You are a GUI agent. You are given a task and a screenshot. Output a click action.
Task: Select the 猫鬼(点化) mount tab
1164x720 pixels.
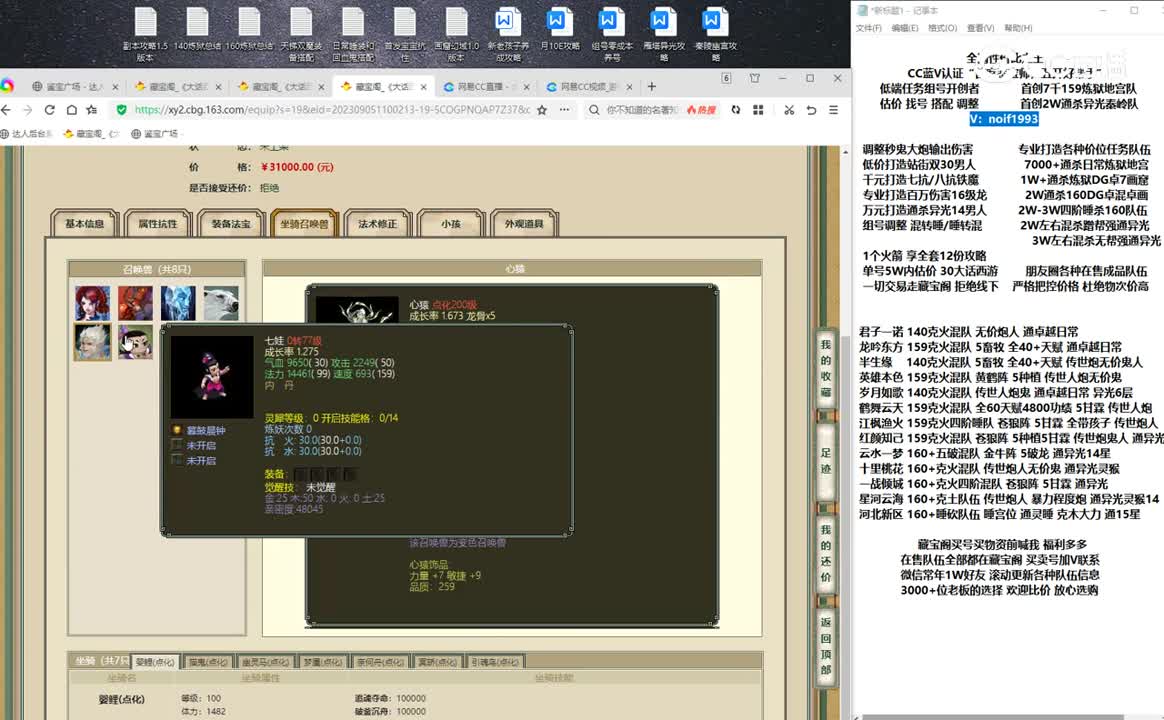(208, 661)
